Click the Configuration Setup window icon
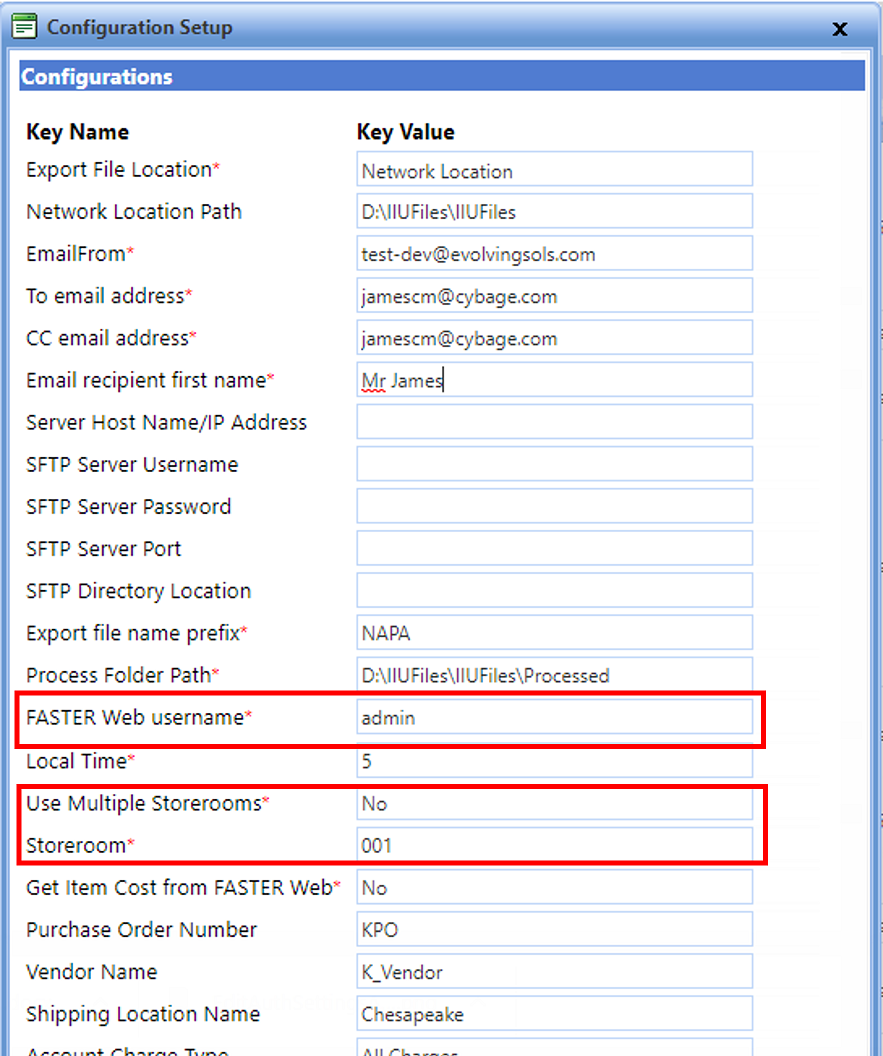This screenshot has width=883, height=1056. click(x=25, y=26)
